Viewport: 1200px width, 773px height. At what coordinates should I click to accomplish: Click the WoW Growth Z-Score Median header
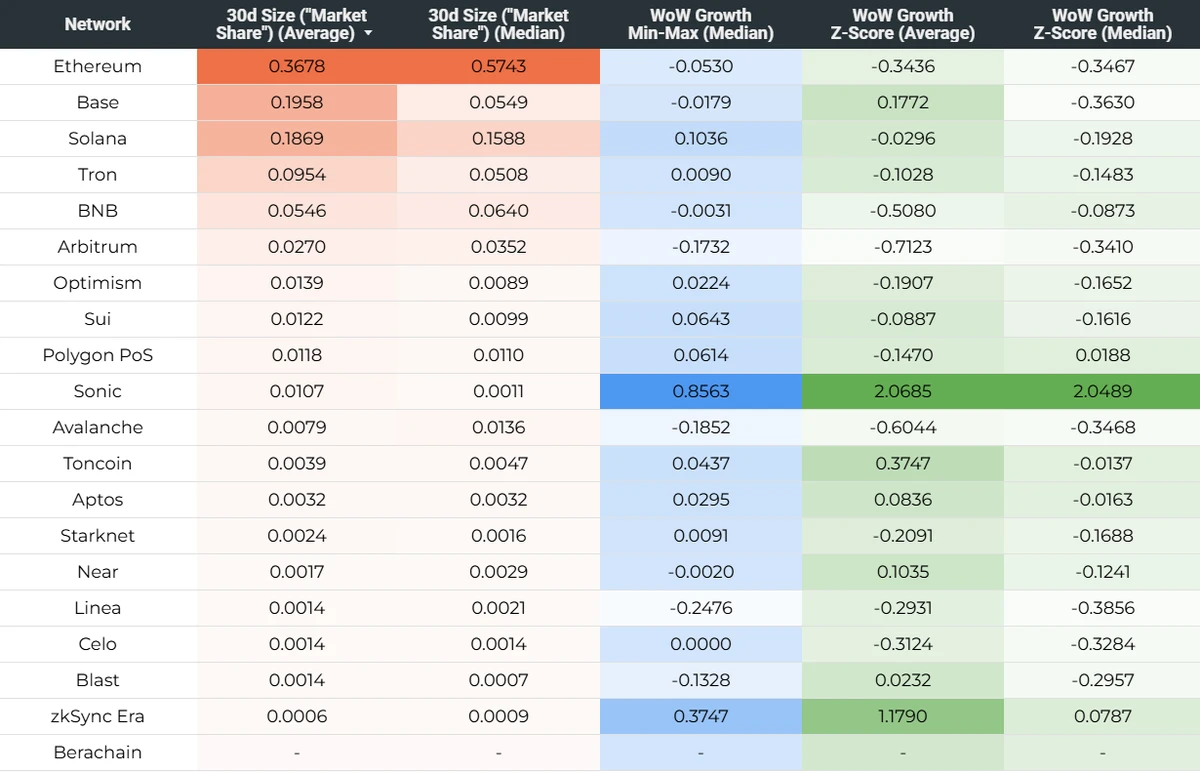[x=1102, y=24]
